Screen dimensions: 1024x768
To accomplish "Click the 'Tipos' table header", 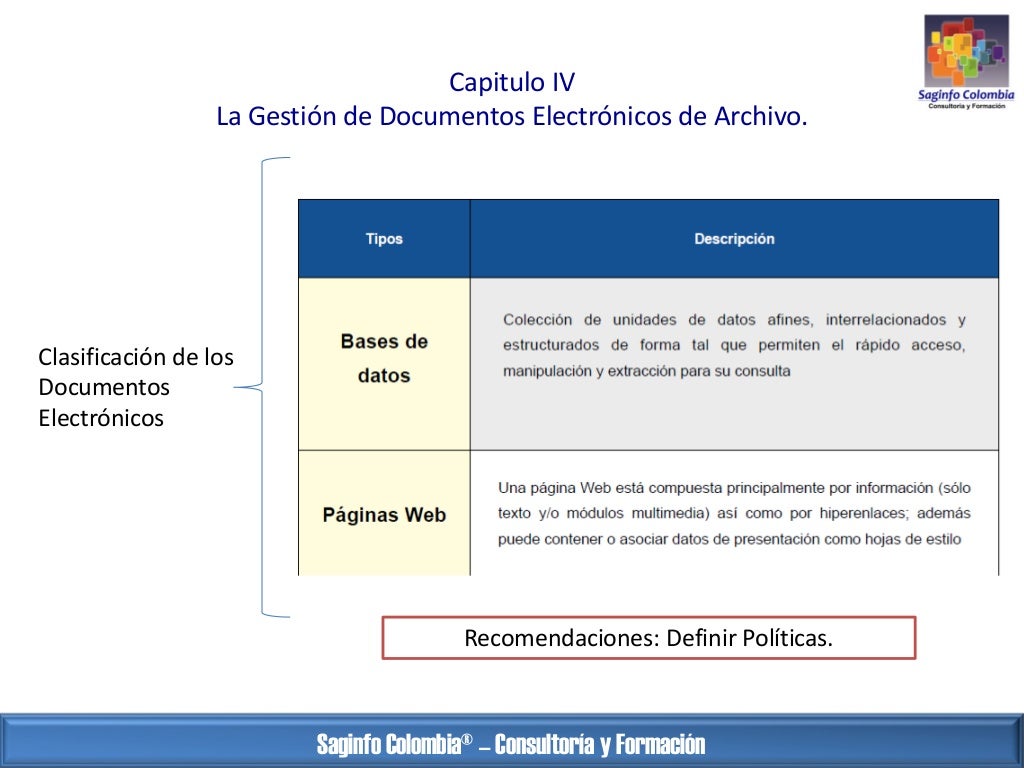I will (384, 239).
